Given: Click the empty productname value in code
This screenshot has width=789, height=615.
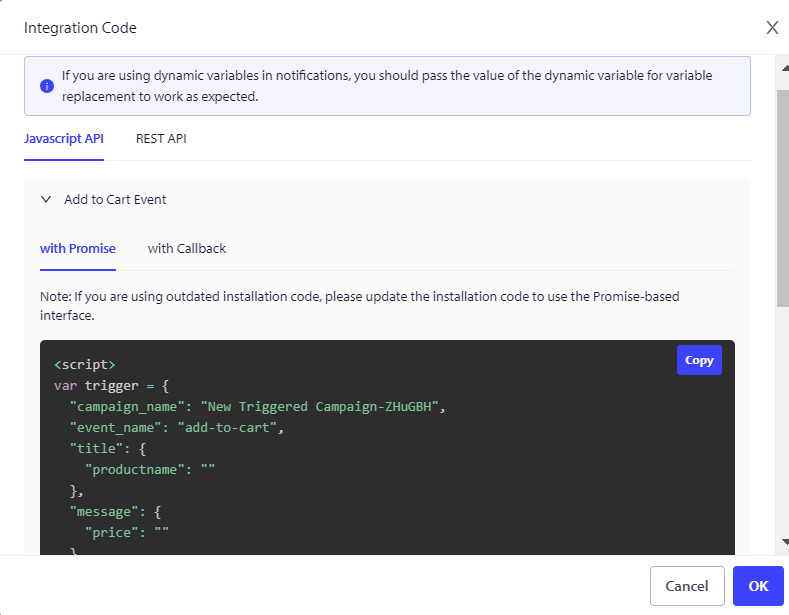Looking at the screenshot, I should (x=207, y=470).
